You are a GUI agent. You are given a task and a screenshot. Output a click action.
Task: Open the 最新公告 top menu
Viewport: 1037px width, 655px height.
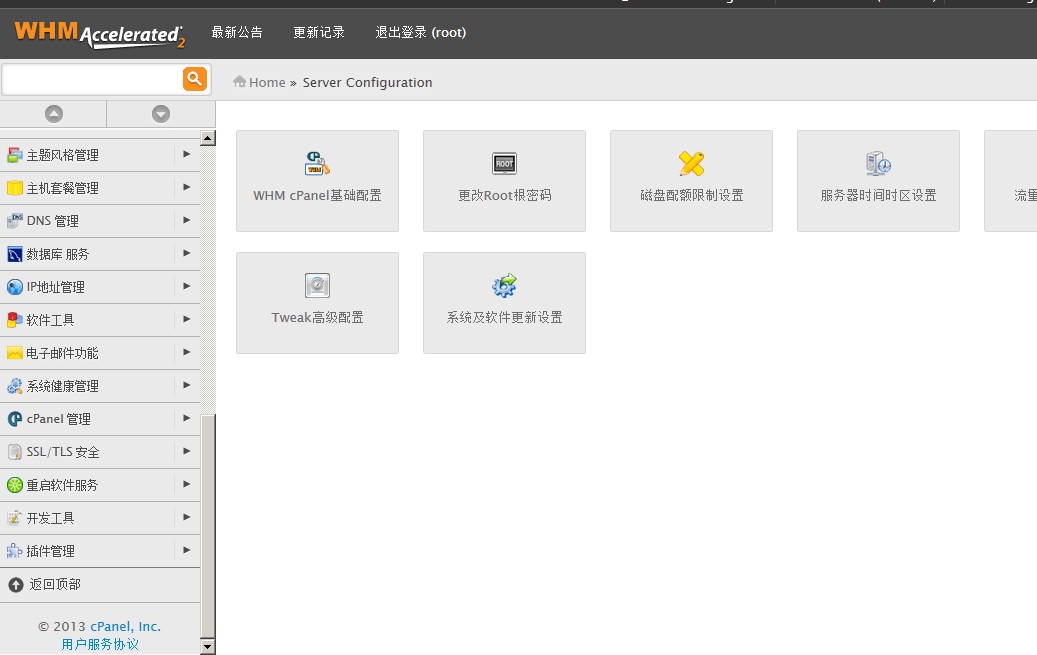point(237,32)
